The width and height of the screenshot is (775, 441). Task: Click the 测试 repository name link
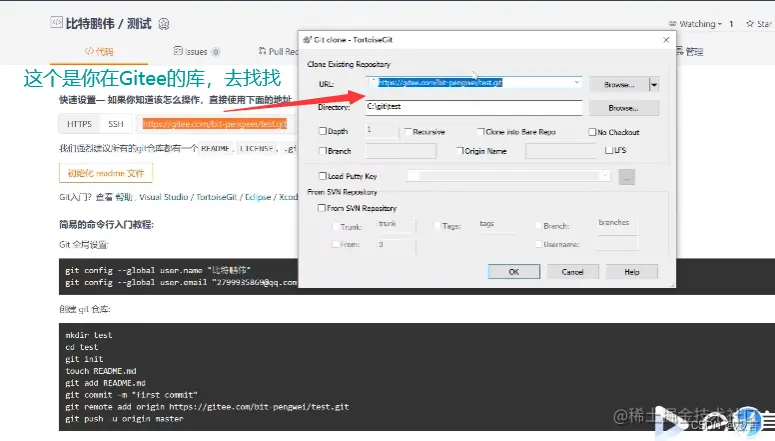(x=139, y=23)
